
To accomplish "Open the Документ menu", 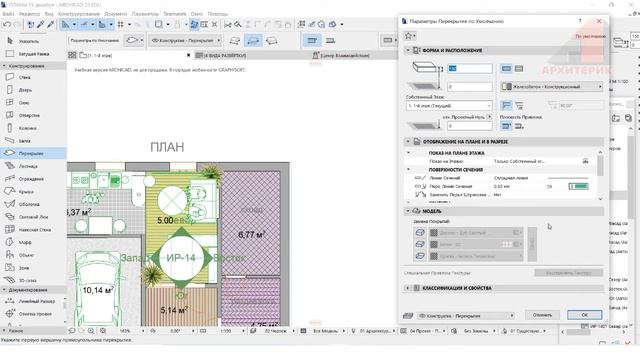I will pyautogui.click(x=116, y=14).
